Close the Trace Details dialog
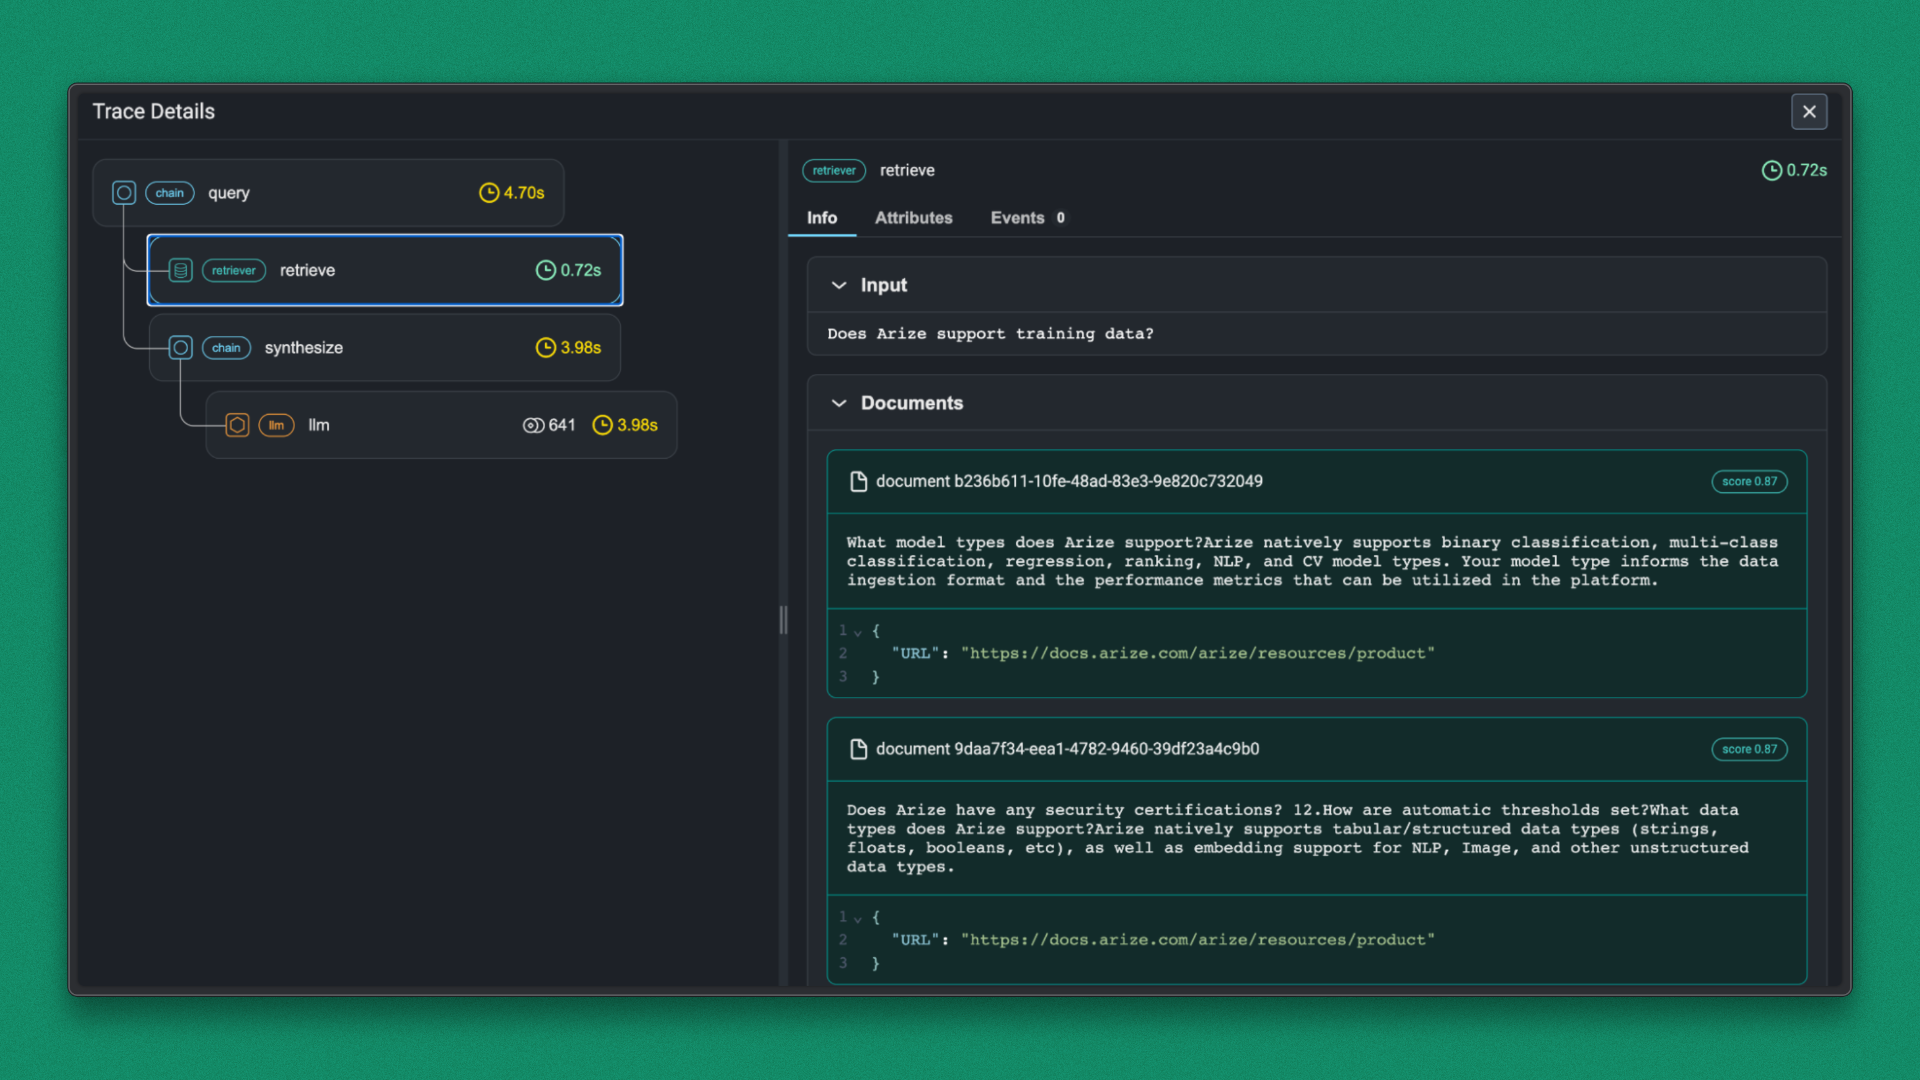The width and height of the screenshot is (1920, 1080). (x=1809, y=112)
